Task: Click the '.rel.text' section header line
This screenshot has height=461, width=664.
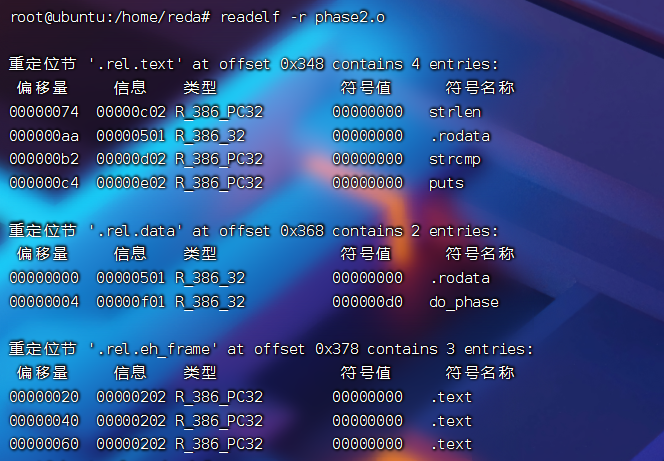Action: (x=253, y=64)
